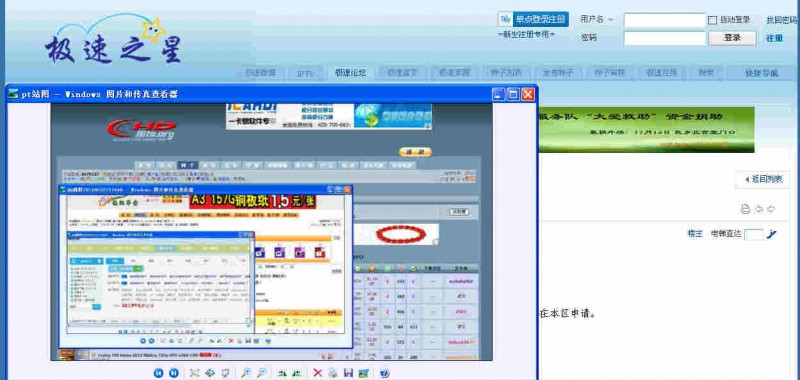Click the 返回列表 button

coord(762,179)
